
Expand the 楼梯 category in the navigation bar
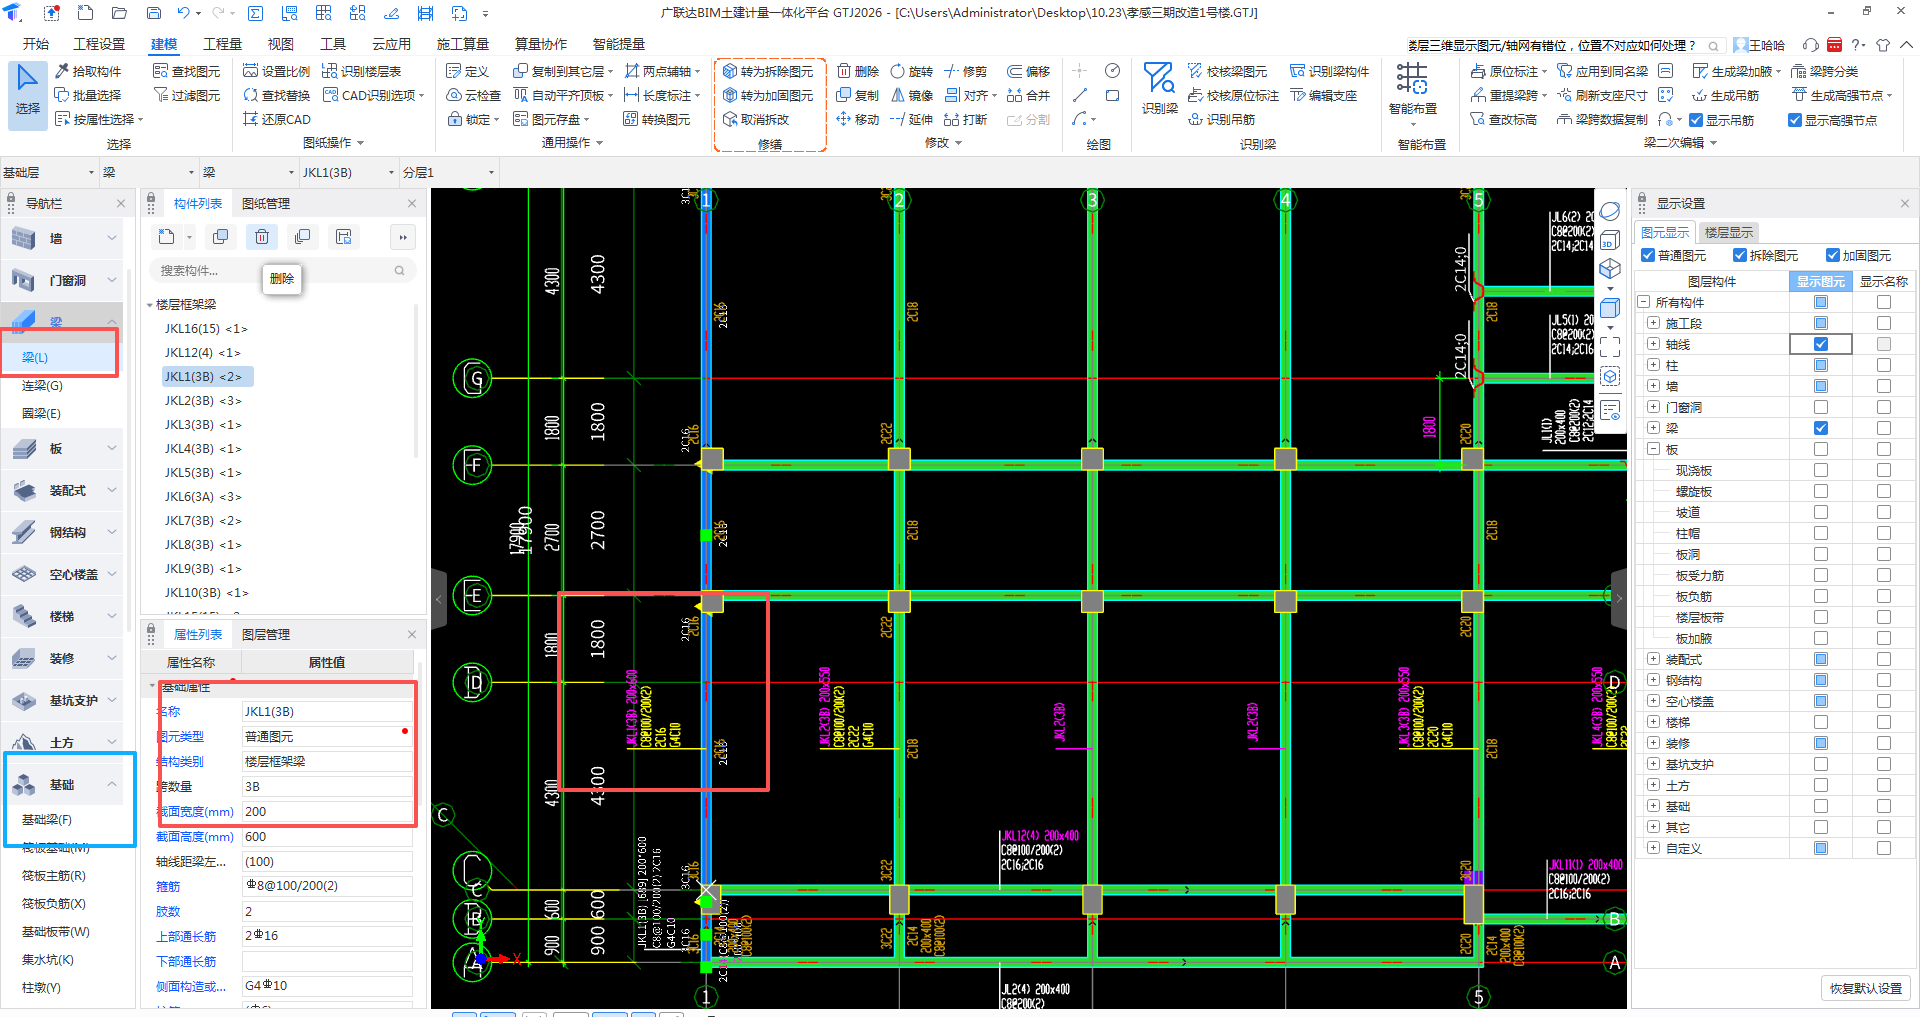pos(112,616)
